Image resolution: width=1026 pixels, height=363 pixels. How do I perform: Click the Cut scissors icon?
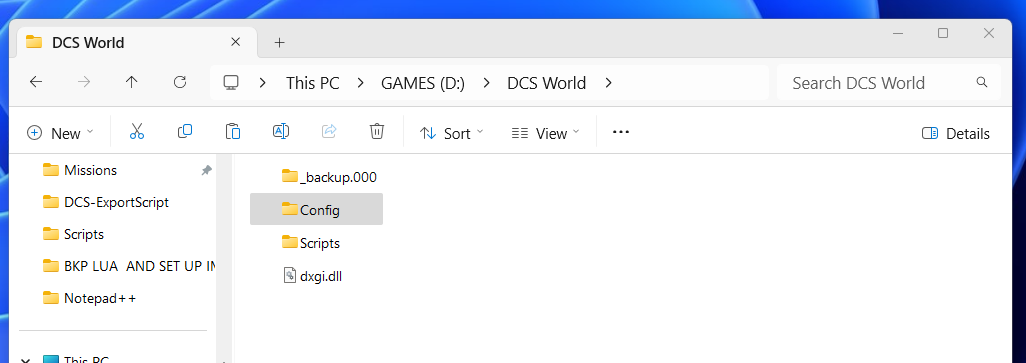(x=137, y=132)
